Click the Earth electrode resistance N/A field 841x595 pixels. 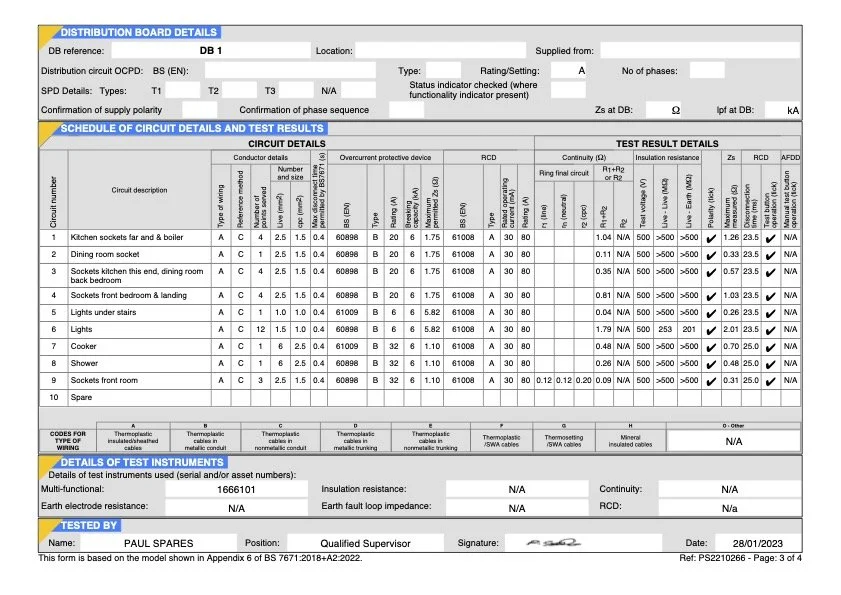point(237,508)
